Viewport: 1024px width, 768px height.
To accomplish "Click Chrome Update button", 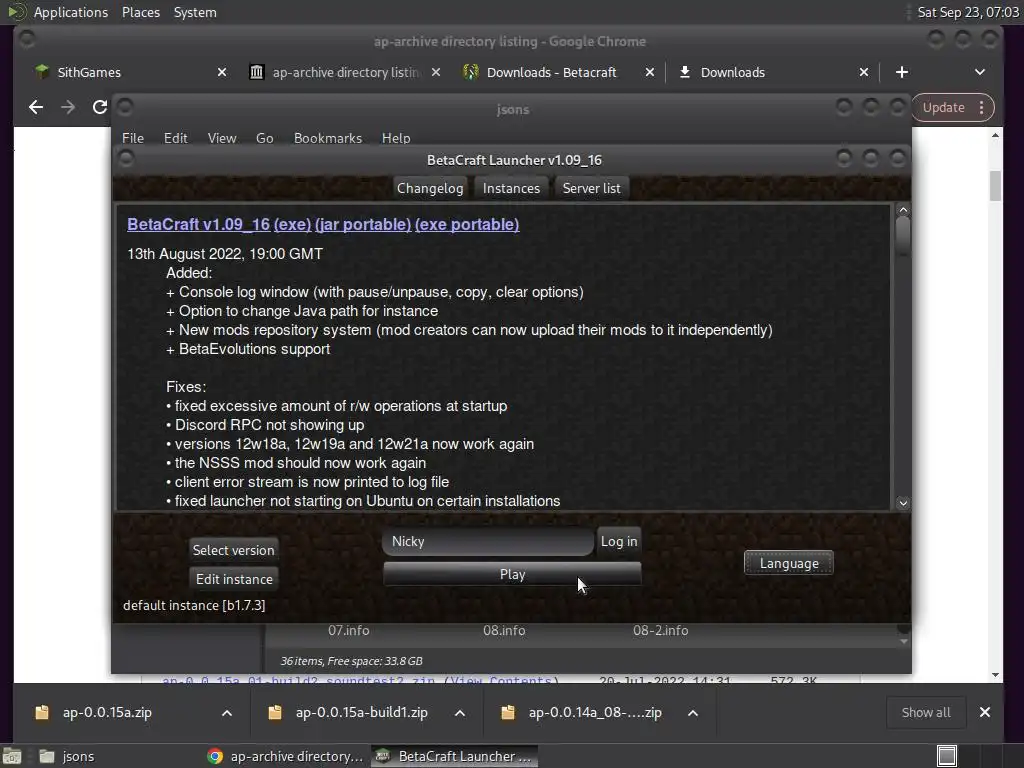I will (944, 108).
